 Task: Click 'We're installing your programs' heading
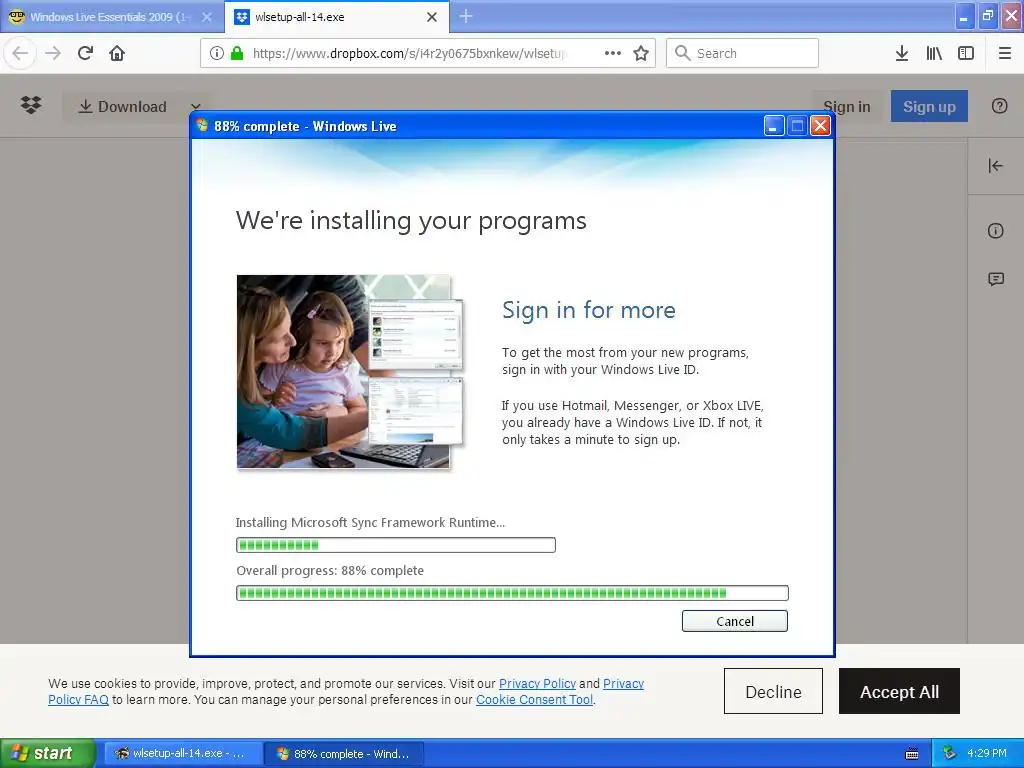tap(411, 221)
